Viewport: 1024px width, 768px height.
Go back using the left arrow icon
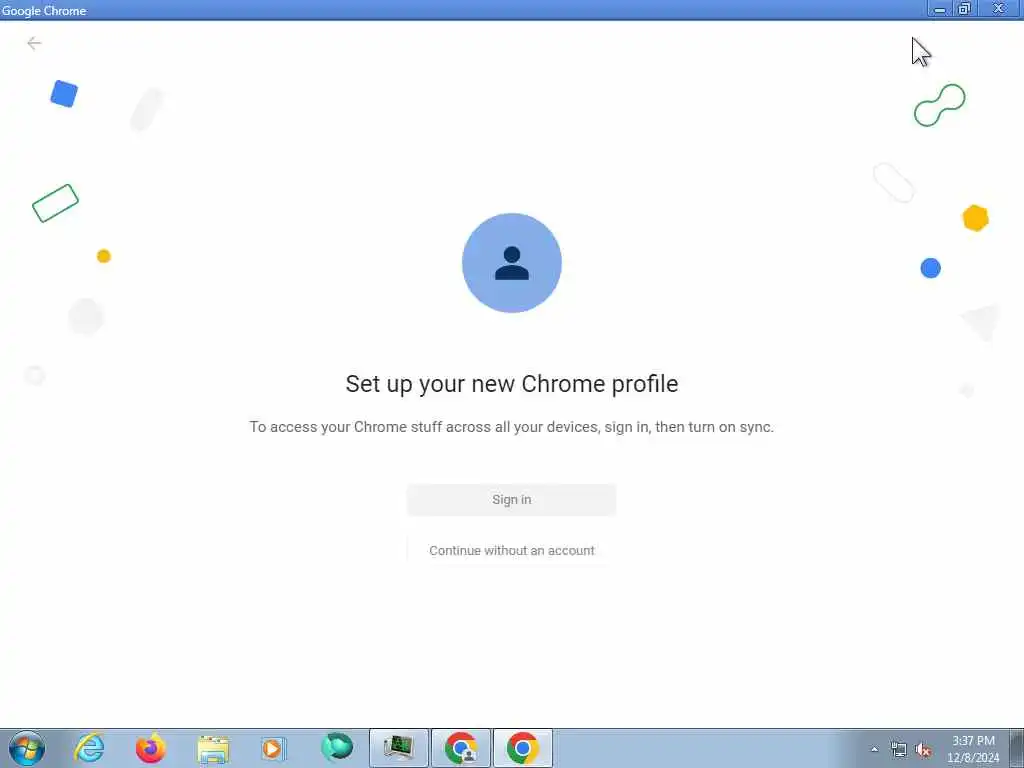pyautogui.click(x=34, y=43)
